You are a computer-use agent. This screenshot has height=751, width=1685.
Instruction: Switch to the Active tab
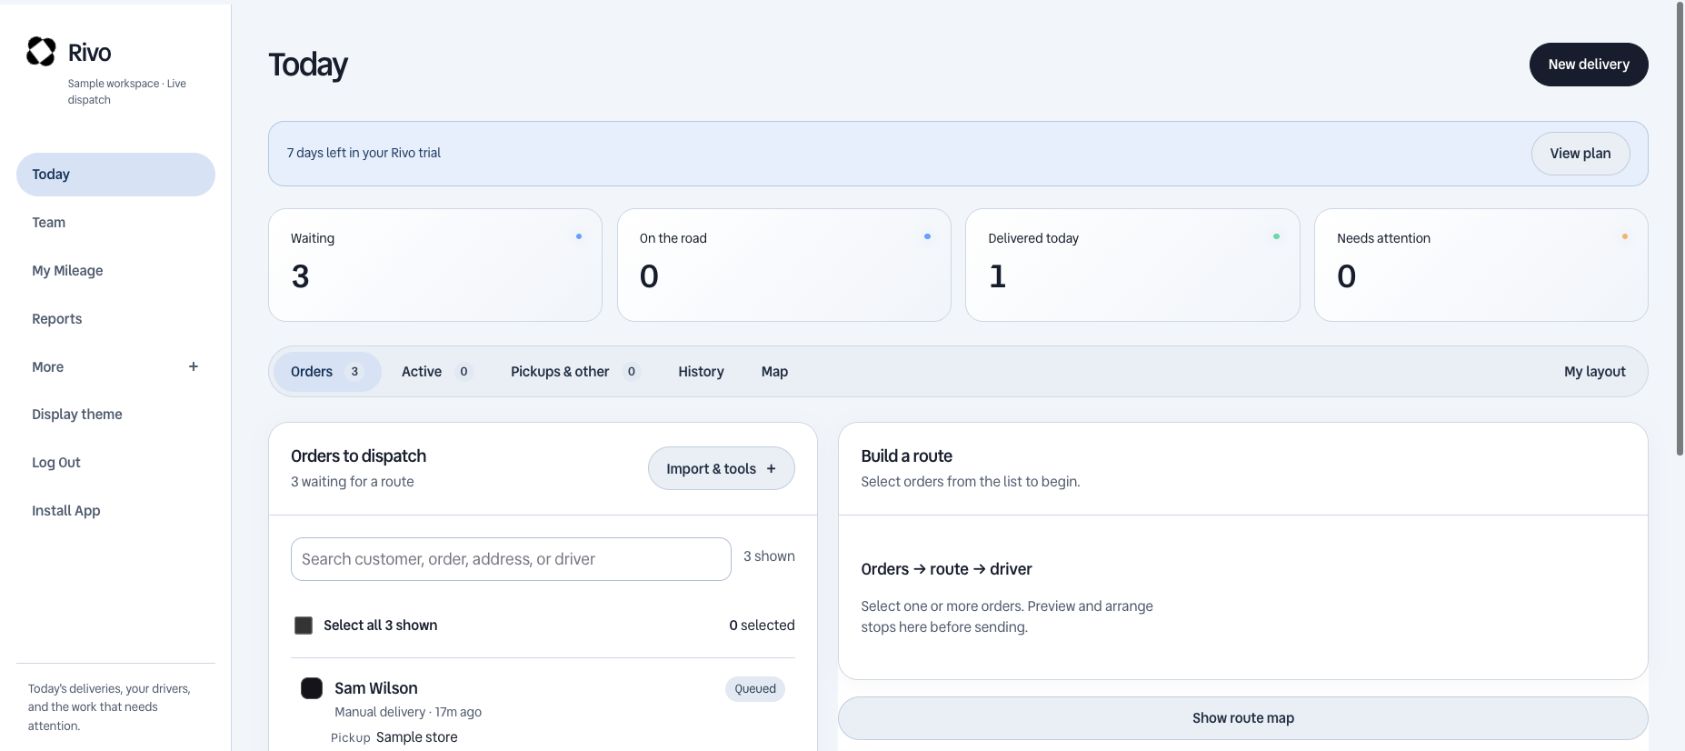pyautogui.click(x=436, y=371)
